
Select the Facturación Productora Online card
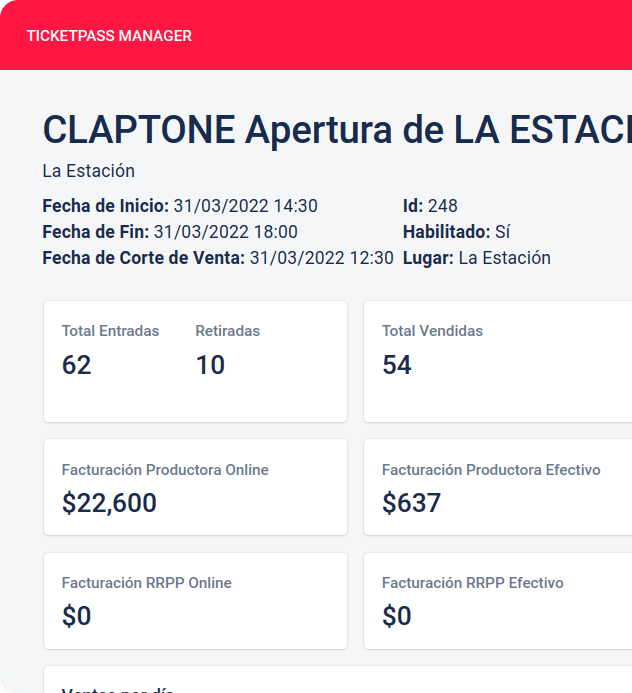pyautogui.click(x=195, y=487)
